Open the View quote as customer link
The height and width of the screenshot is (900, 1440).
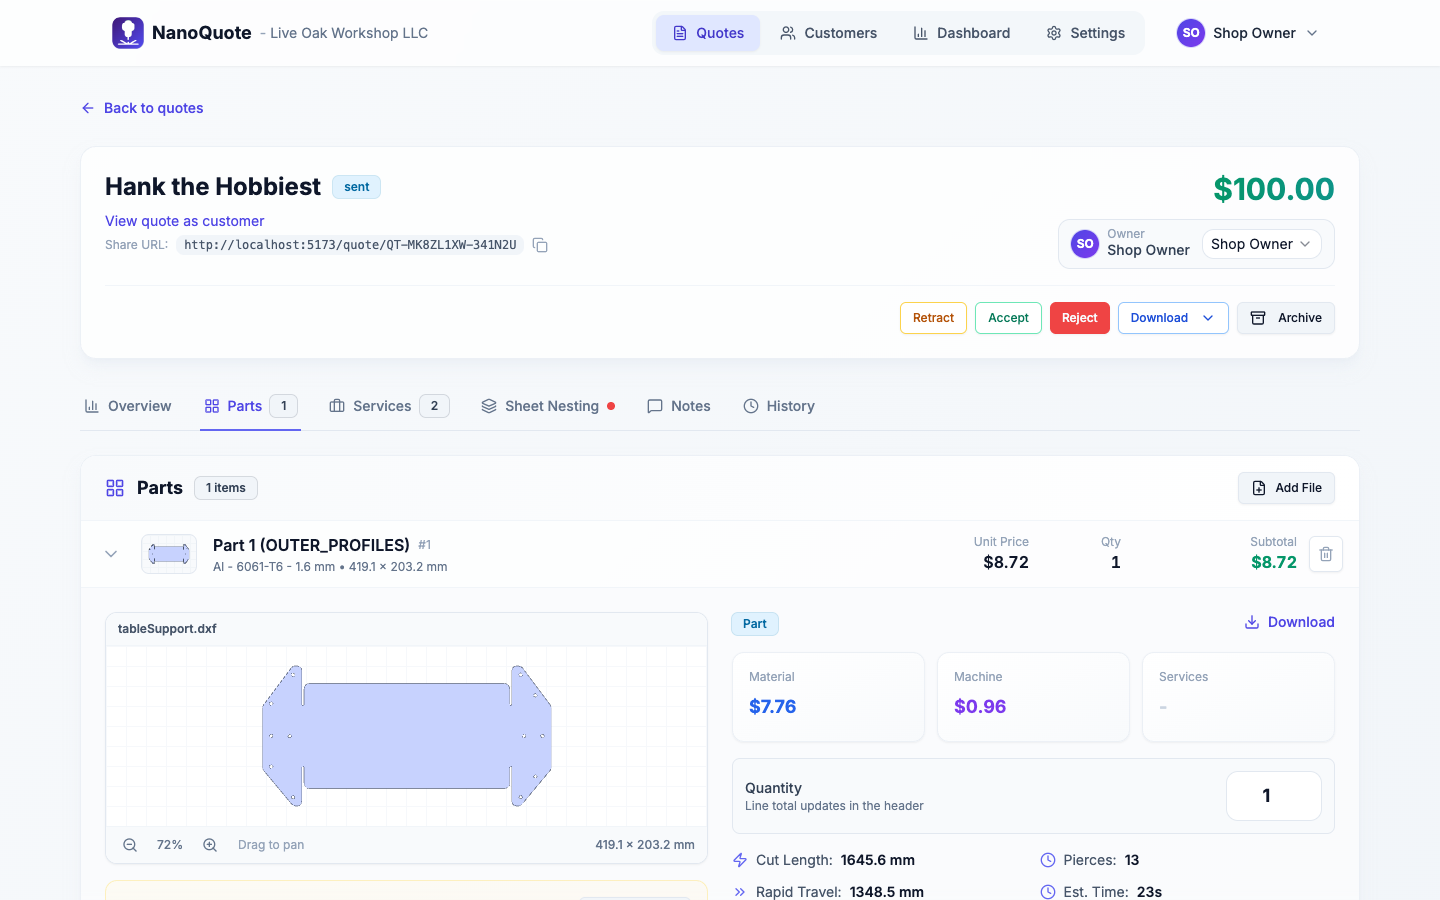click(x=185, y=221)
